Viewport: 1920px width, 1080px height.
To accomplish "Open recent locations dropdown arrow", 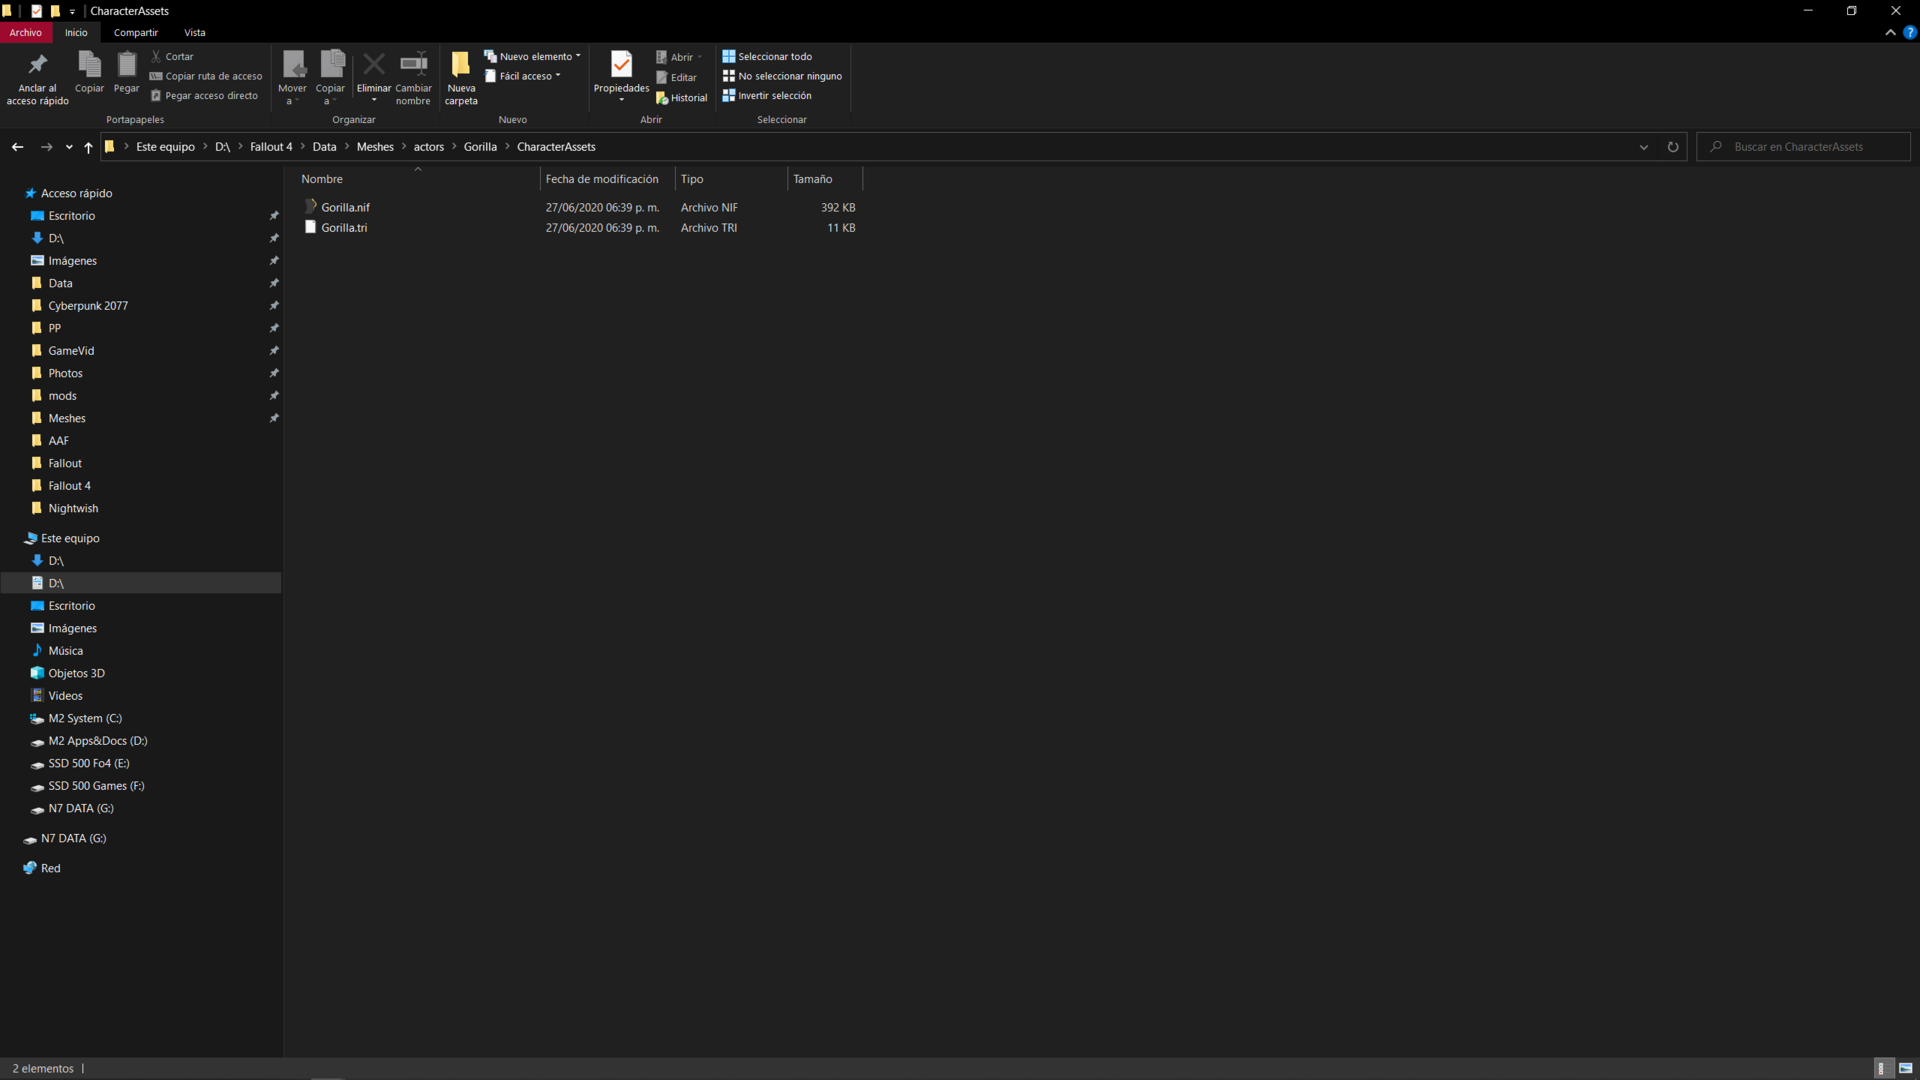I will click(69, 147).
